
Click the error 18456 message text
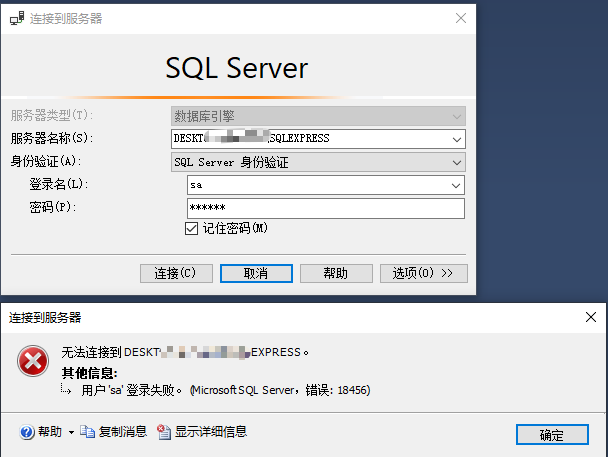(226, 390)
